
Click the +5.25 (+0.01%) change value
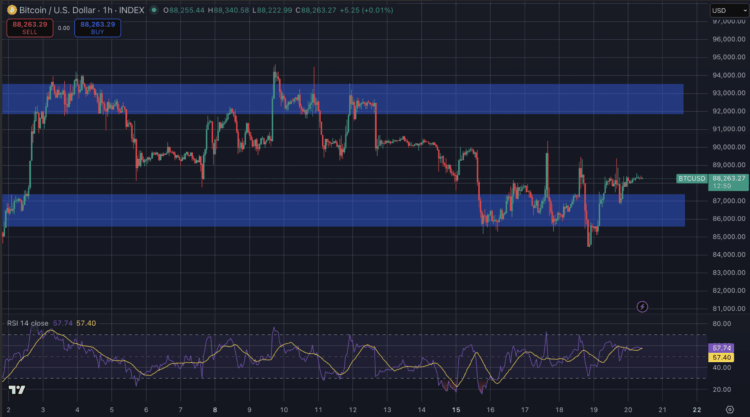tap(366, 10)
